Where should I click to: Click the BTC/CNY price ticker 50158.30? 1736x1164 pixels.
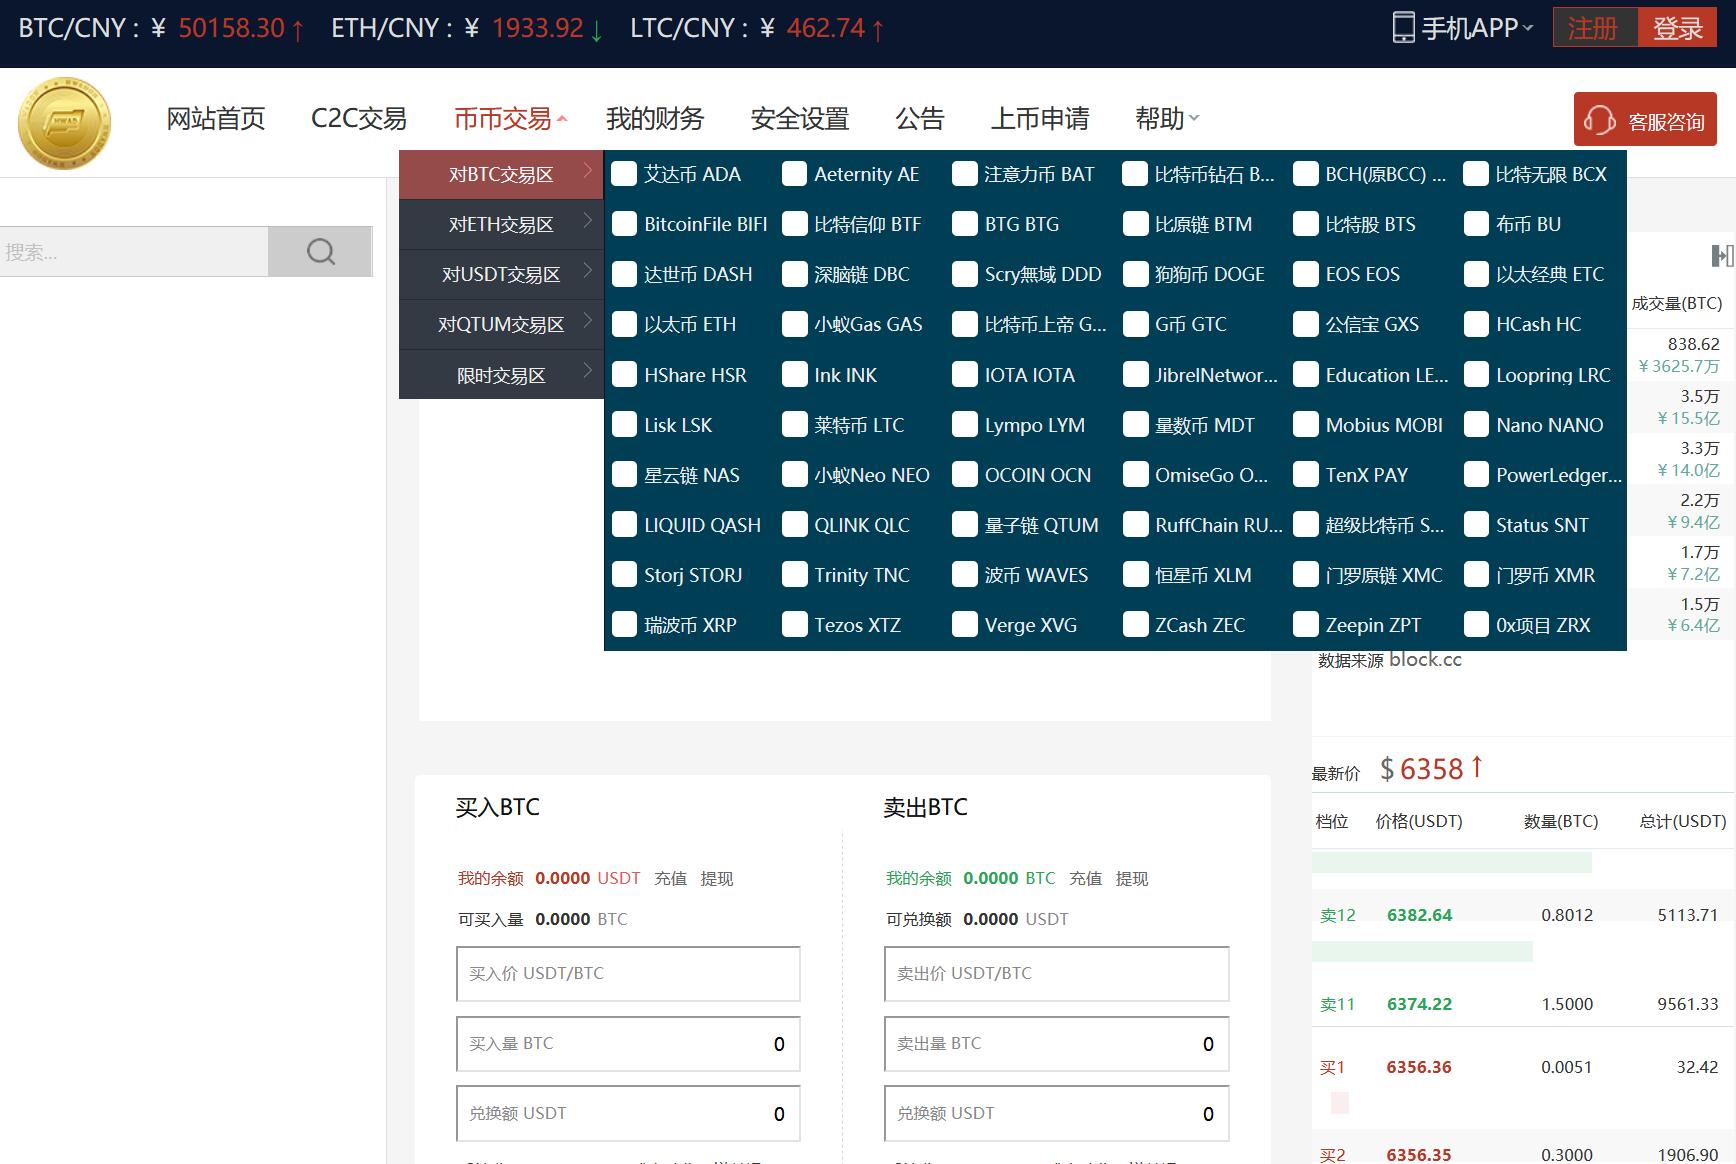(x=232, y=28)
